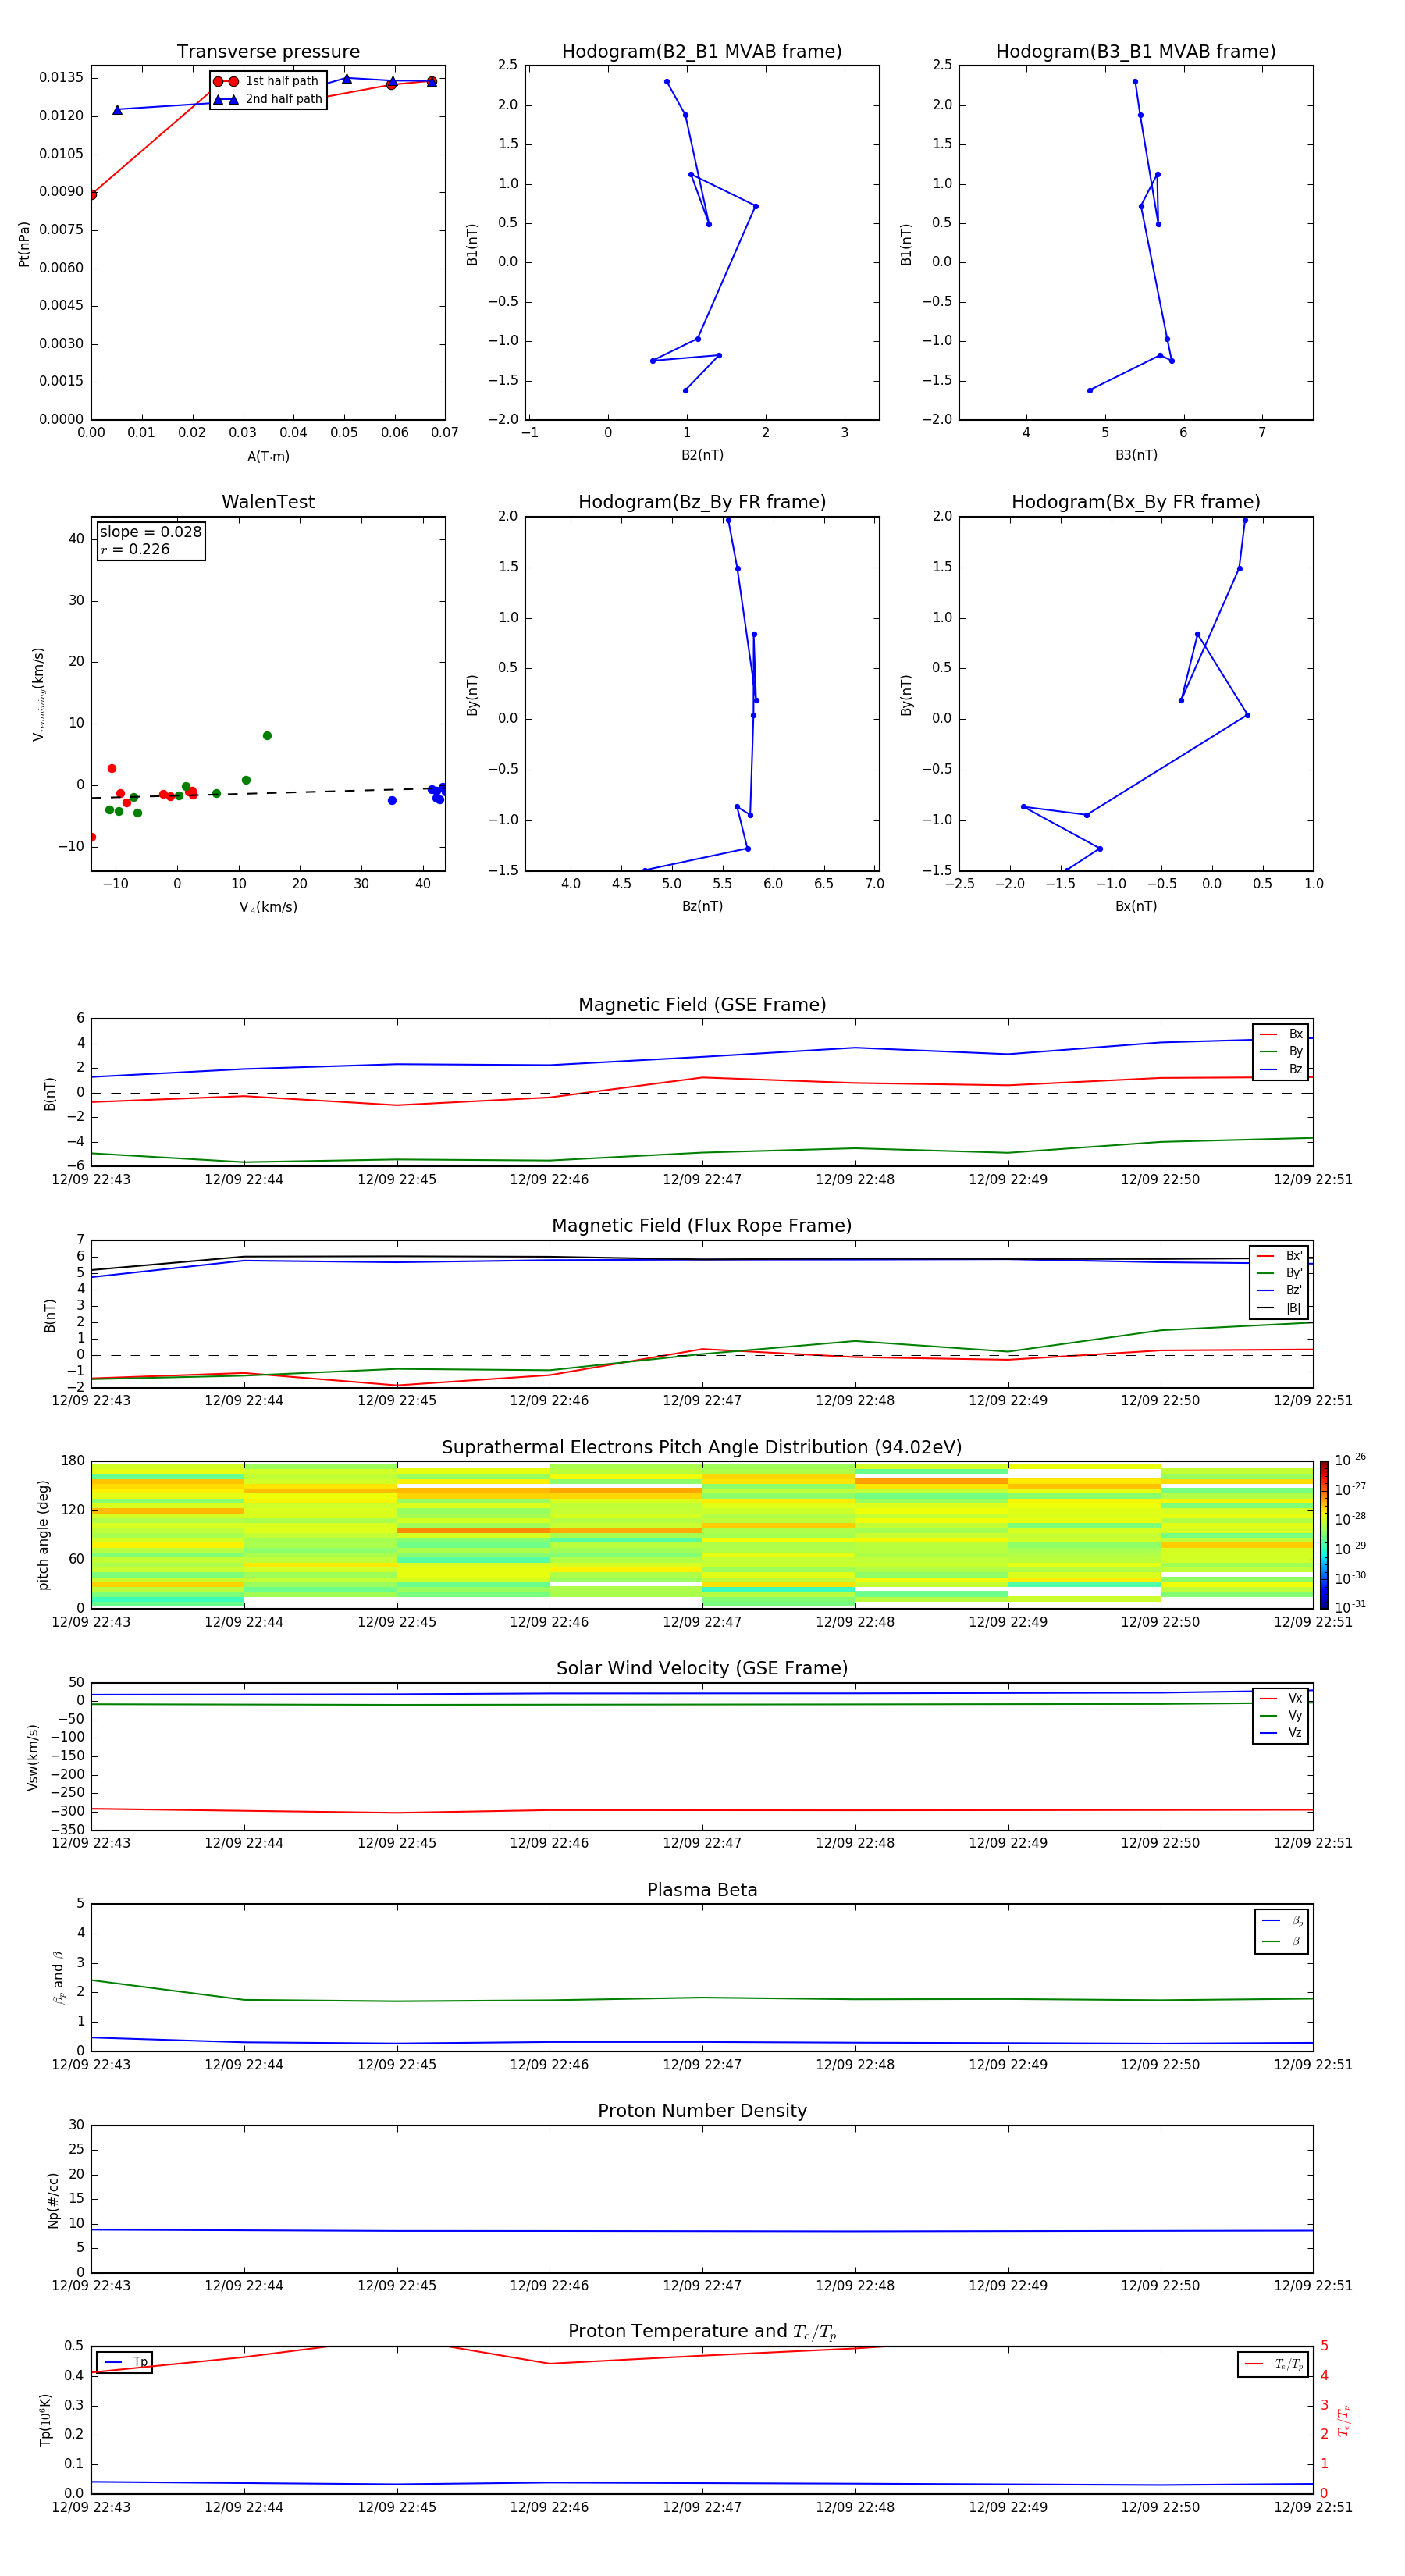Image resolution: width=1405 pixels, height=2576 pixels.
Task: Click 'By' legend entry in GSE magnetic field plot
Action: click(x=1281, y=1051)
